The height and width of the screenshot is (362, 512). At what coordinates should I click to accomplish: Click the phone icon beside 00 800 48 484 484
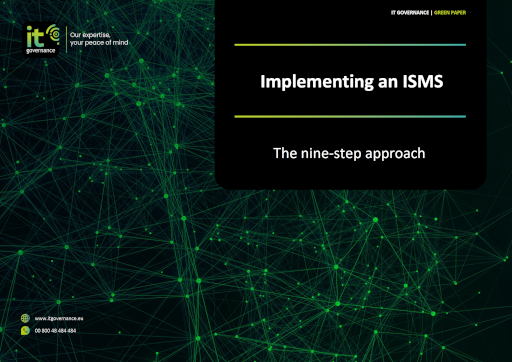(25, 331)
